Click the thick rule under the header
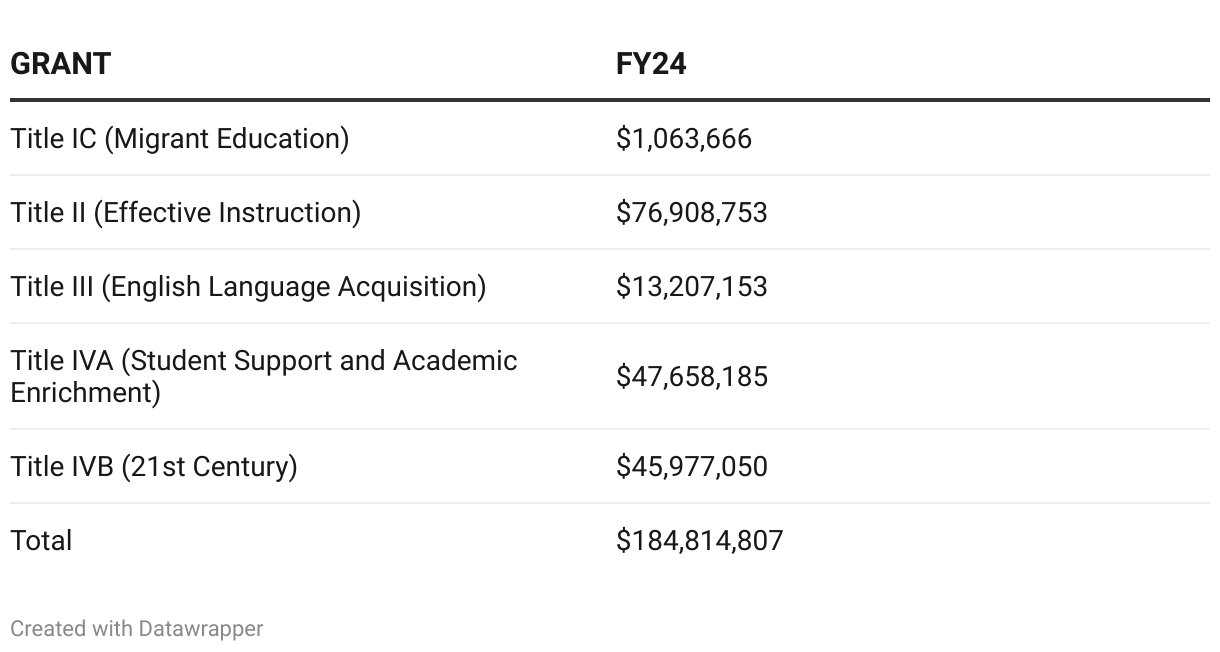 tap(610, 100)
